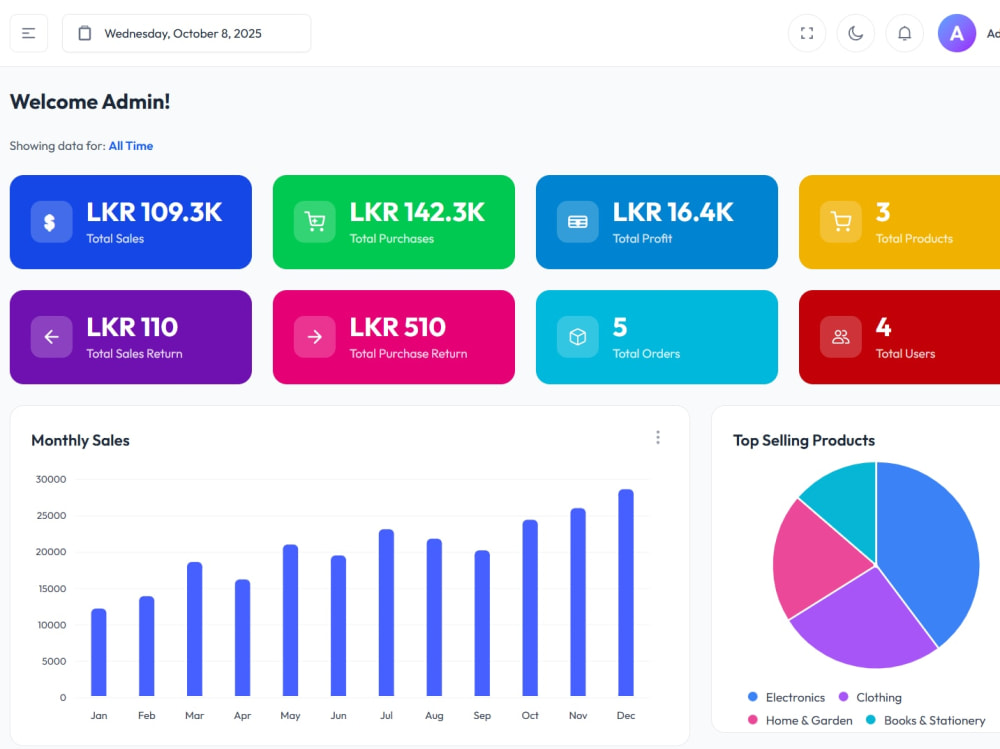Open the admin profile avatar menu
The image size is (1000, 749).
(x=957, y=33)
